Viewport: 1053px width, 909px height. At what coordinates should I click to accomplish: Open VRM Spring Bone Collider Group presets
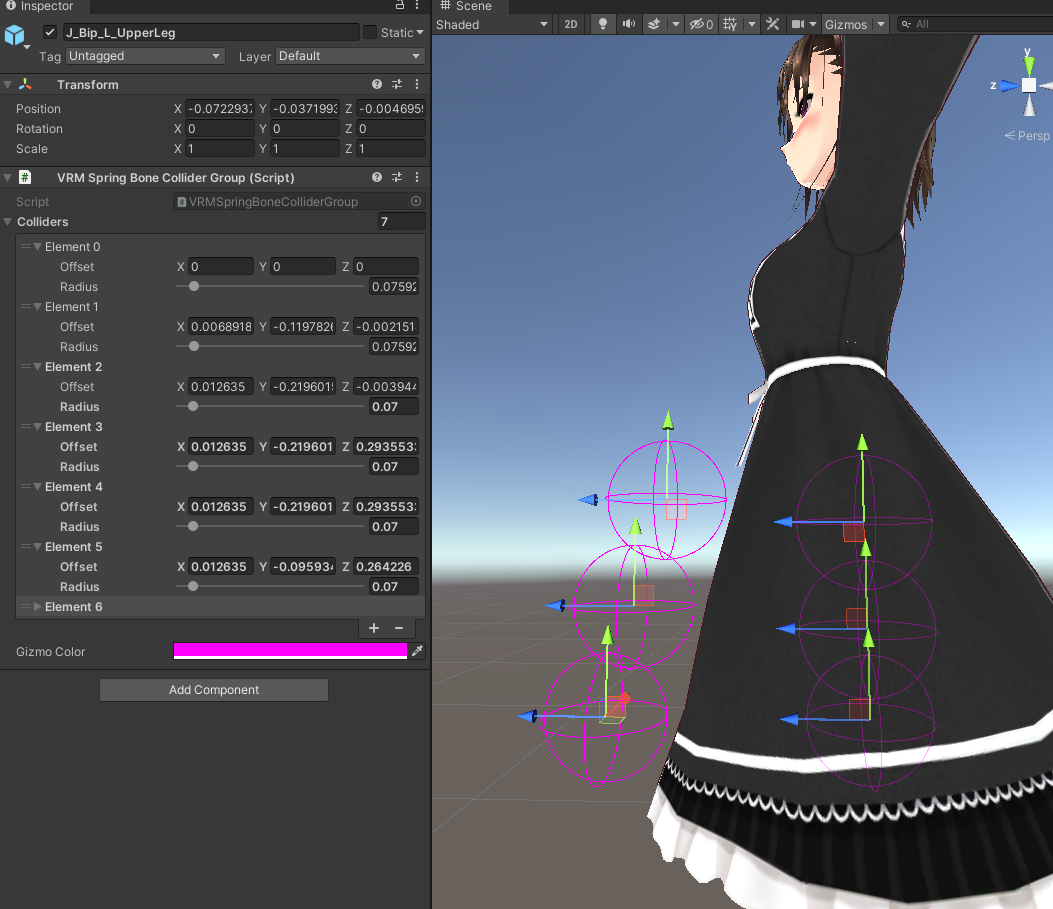[397, 177]
